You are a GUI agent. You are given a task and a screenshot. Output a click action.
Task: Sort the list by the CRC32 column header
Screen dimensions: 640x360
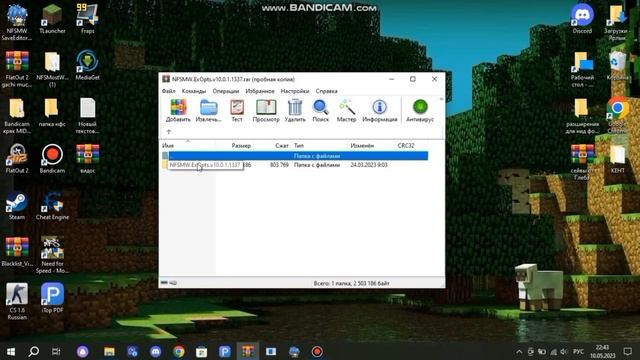click(411, 145)
